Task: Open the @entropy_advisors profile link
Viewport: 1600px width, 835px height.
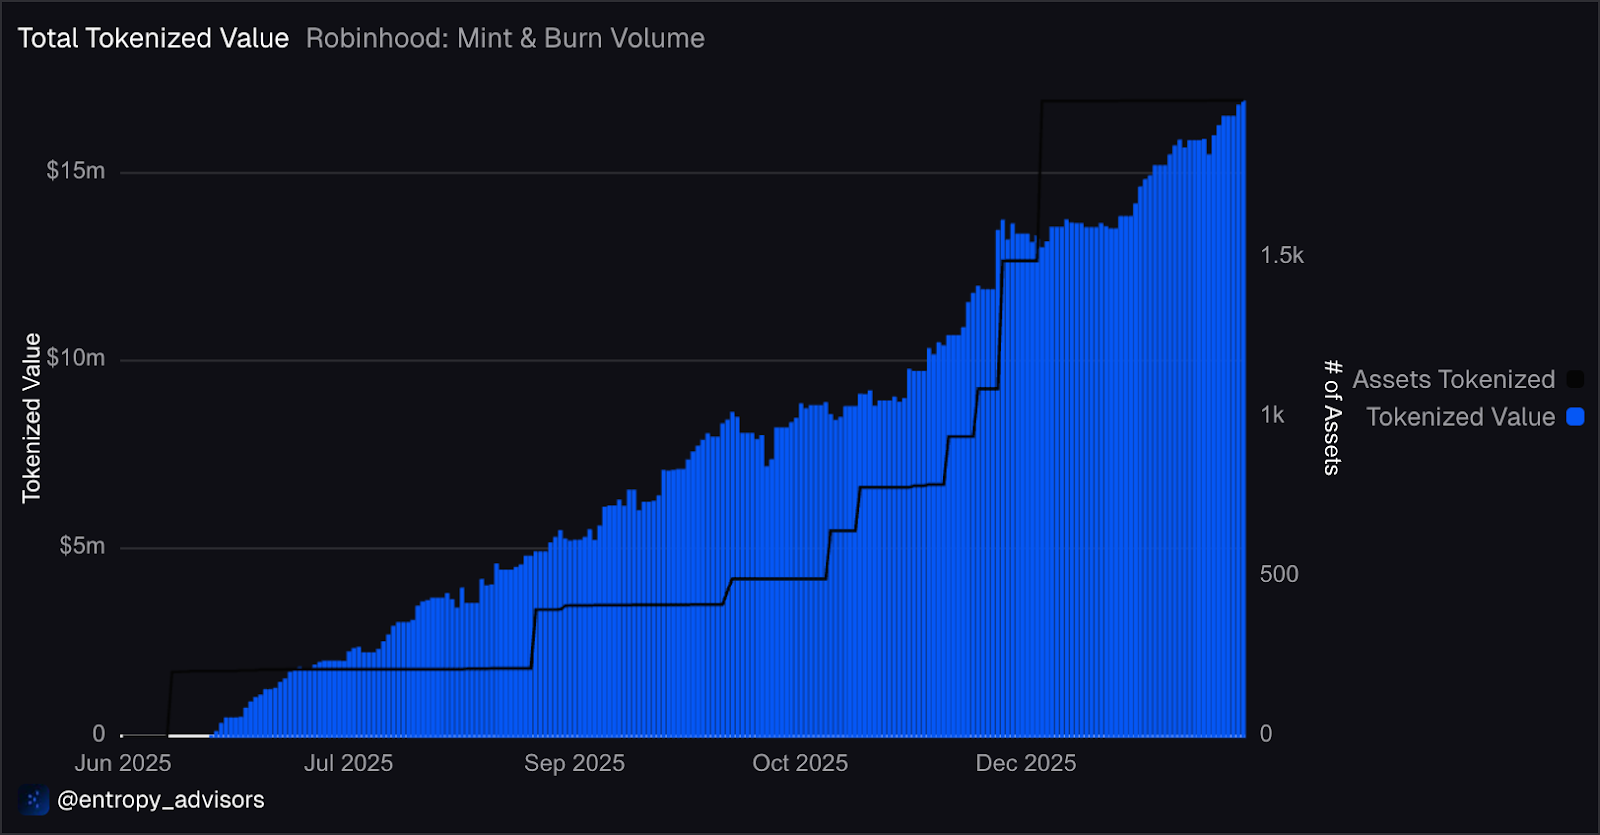Action: click(x=161, y=800)
